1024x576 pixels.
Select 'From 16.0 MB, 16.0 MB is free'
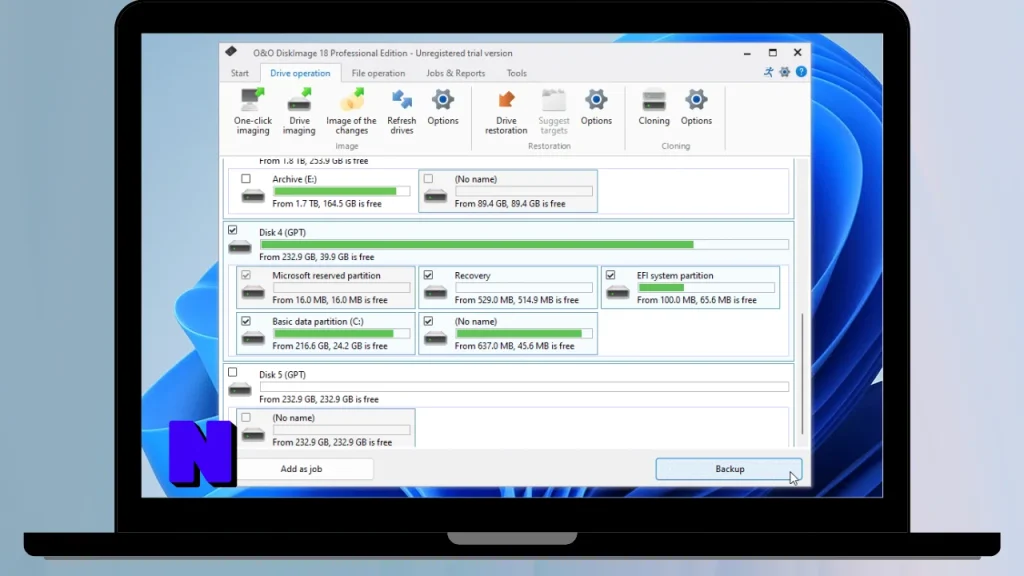(x=330, y=300)
